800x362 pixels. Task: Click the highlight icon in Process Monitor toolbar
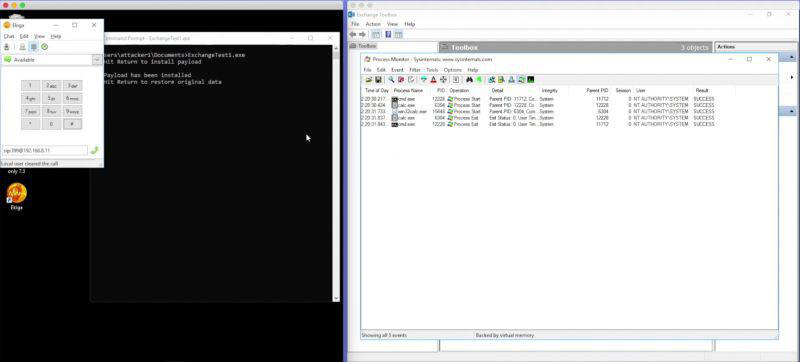point(433,80)
